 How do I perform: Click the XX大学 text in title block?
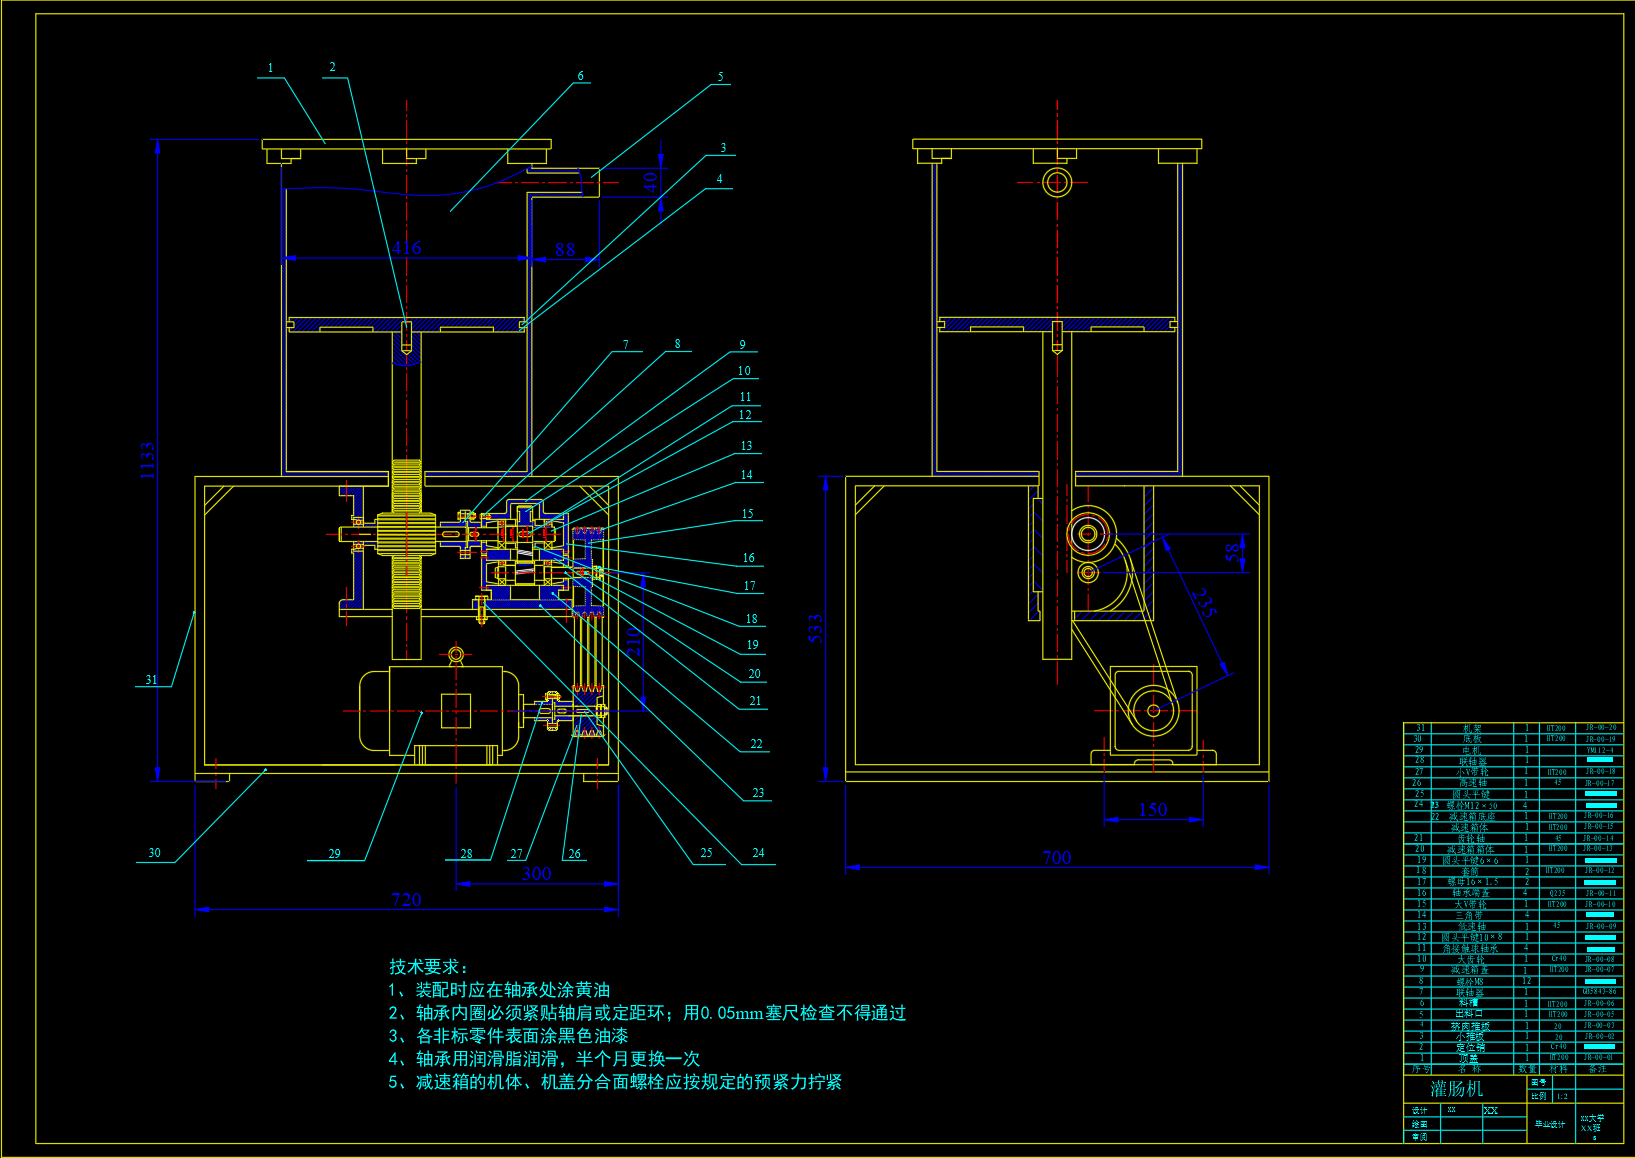[1592, 1118]
